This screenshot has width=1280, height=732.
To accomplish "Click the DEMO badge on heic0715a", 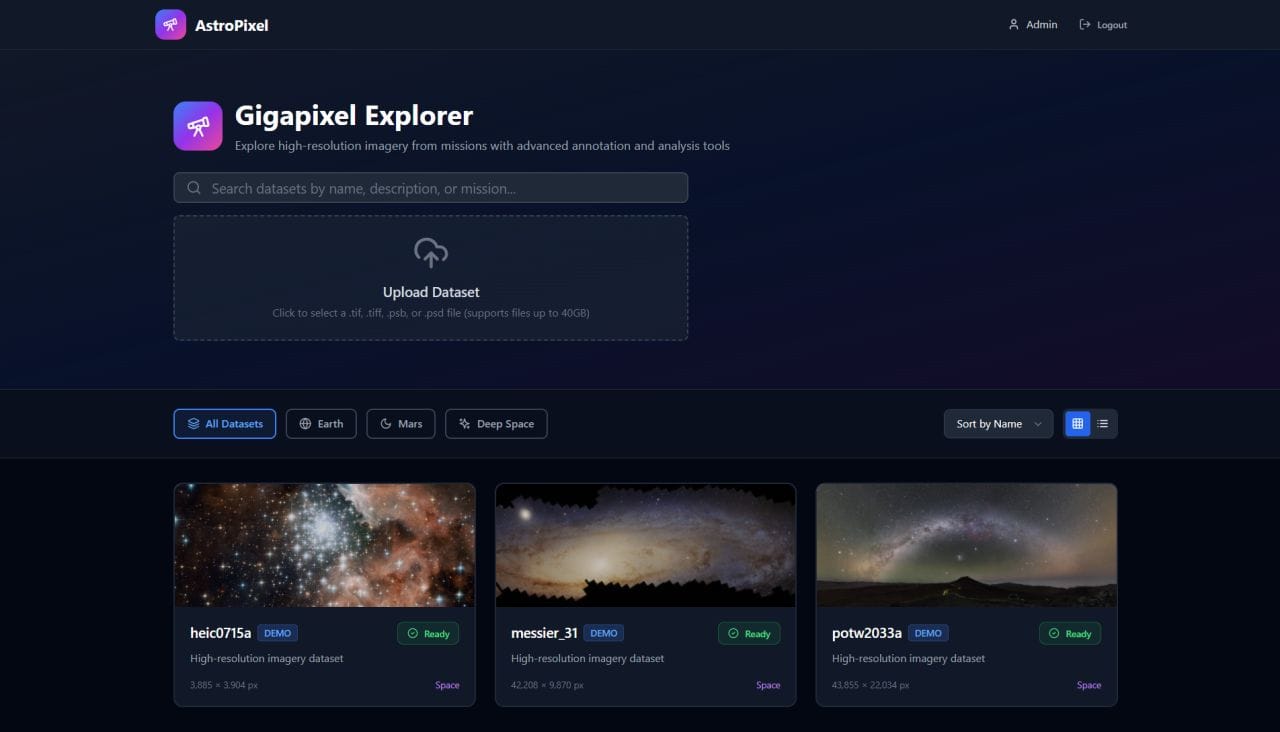I will tap(277, 633).
